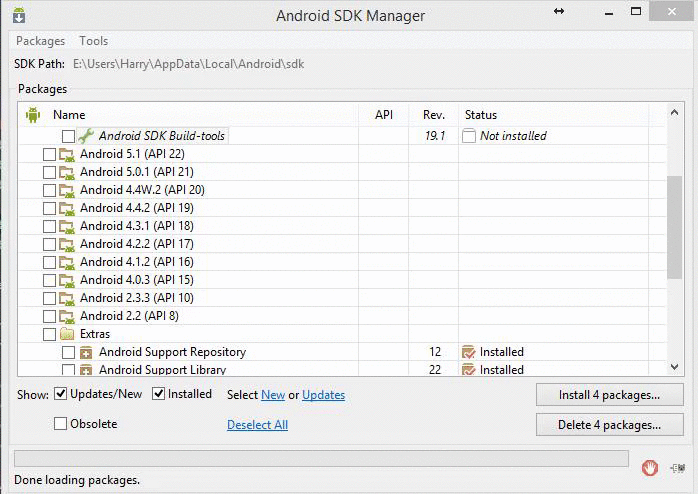Check the Android 5.0.1 (API 21) checkbox

pyautogui.click(x=49, y=172)
